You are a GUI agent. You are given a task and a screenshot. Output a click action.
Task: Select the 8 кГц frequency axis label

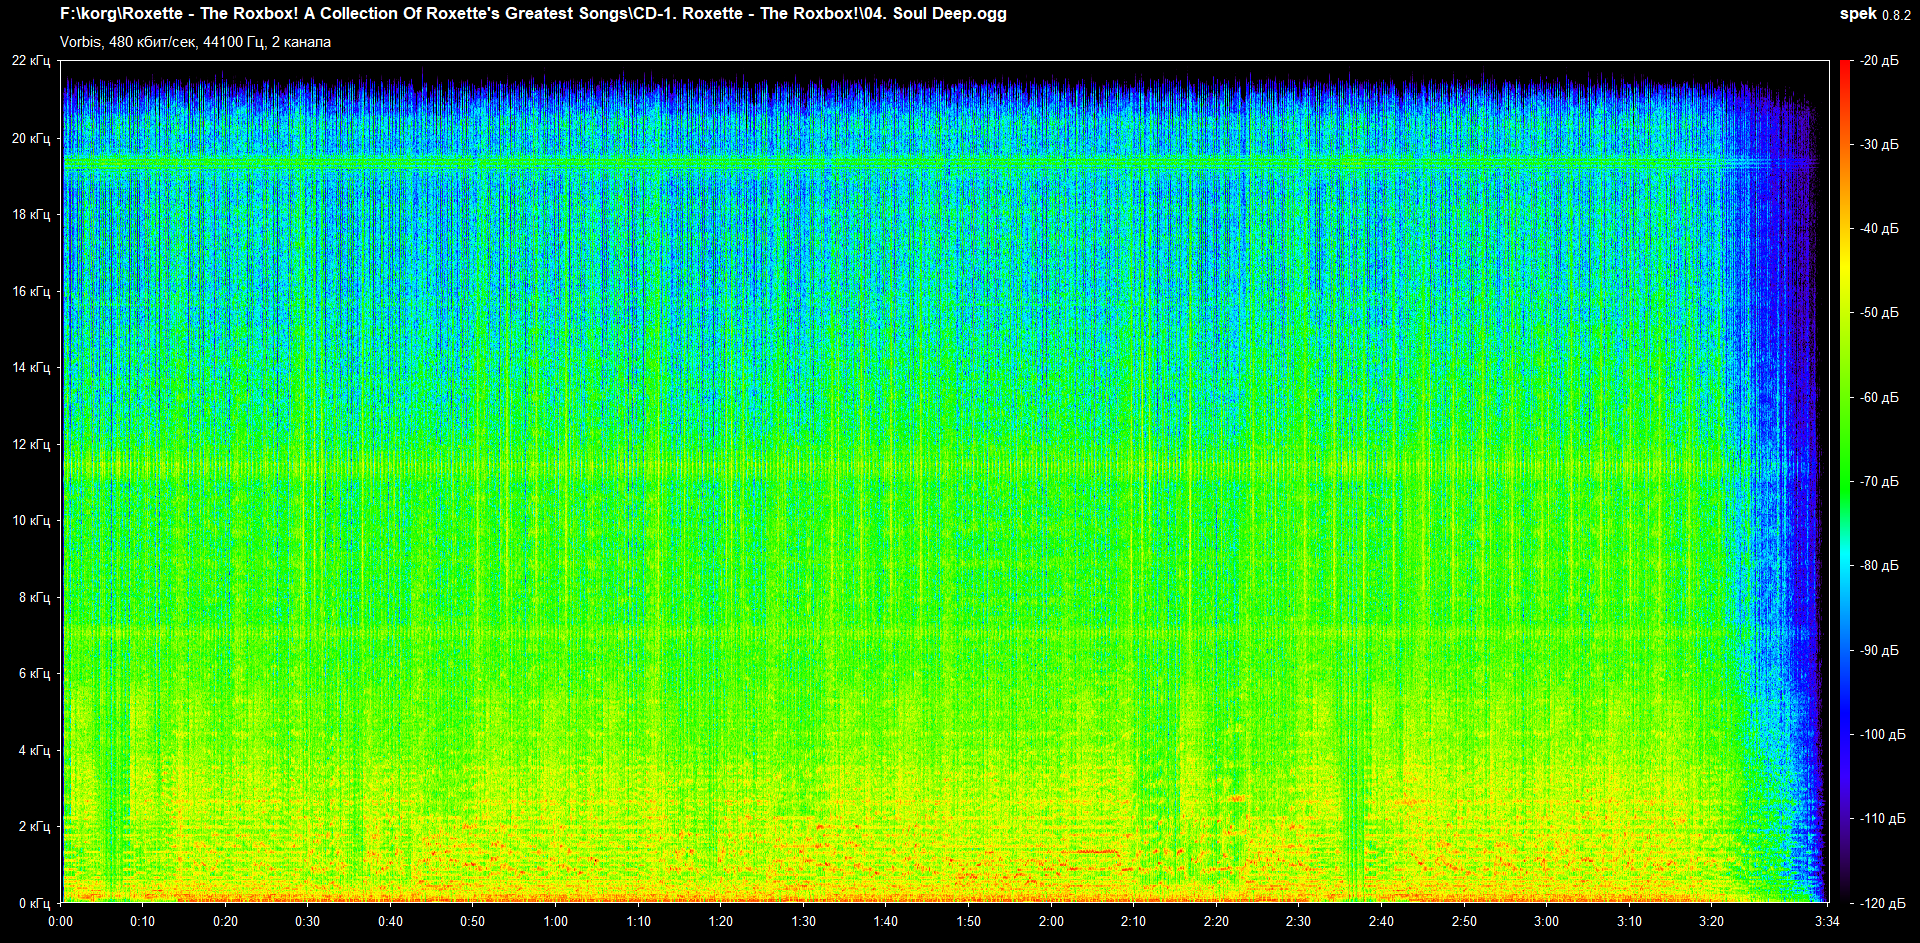tap(34, 597)
